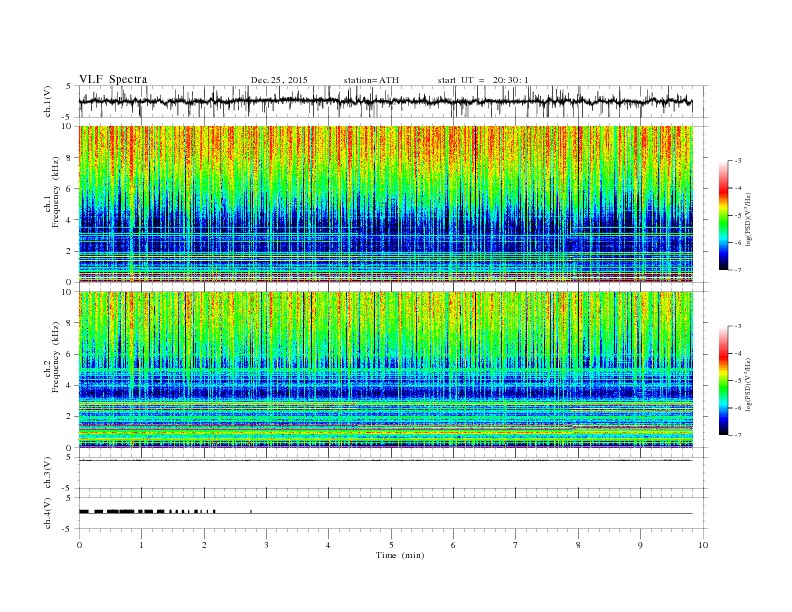Click the "-7" tick on ch.1 colorbar
Screen dimensions: 792x612
point(738,271)
